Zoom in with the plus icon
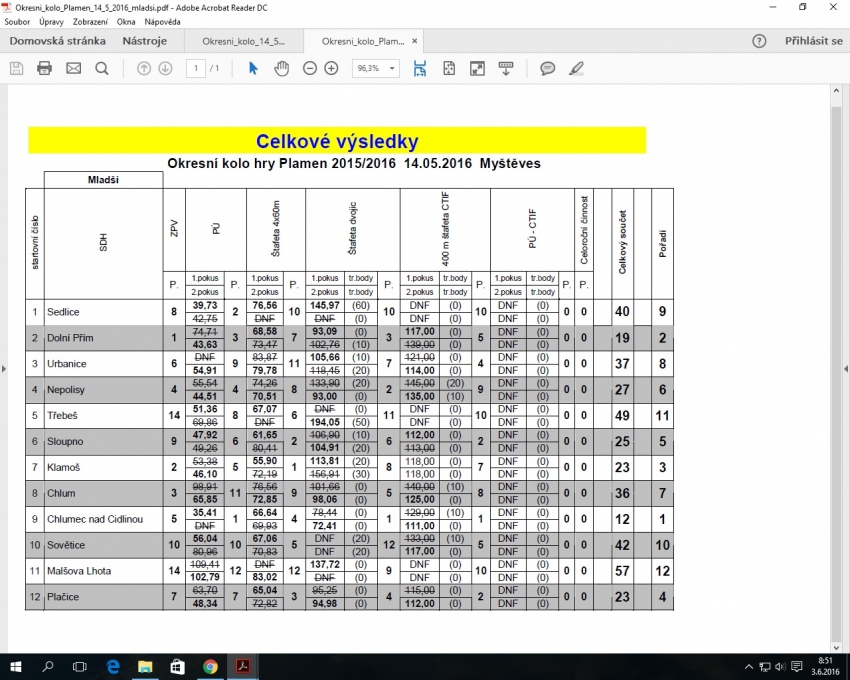 click(332, 68)
